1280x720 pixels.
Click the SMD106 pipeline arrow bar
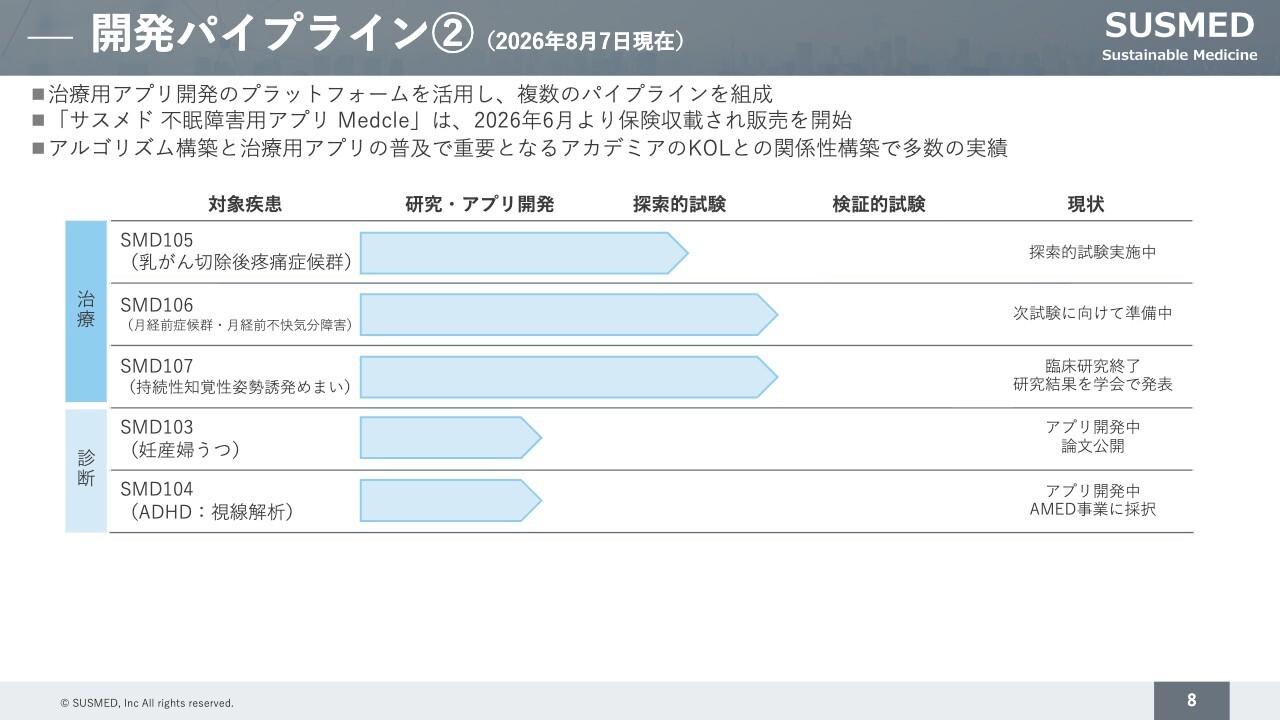(x=568, y=314)
